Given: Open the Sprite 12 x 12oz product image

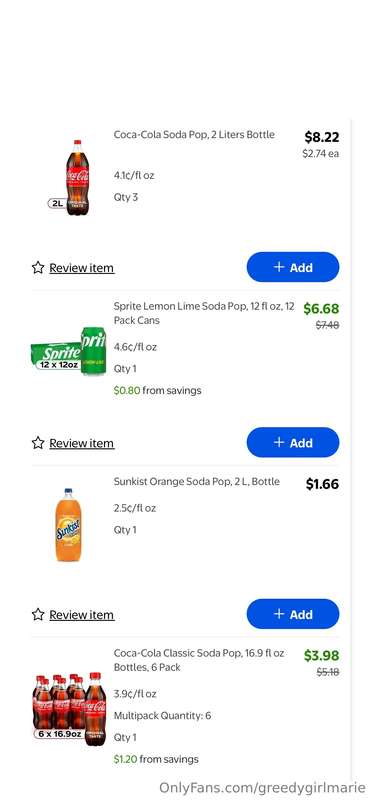Looking at the screenshot, I should coord(68,351).
